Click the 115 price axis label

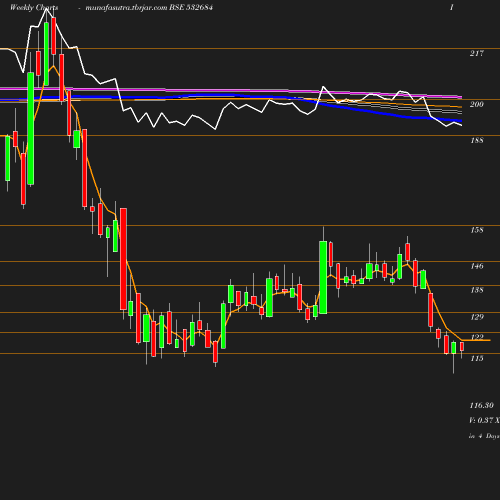point(477,358)
